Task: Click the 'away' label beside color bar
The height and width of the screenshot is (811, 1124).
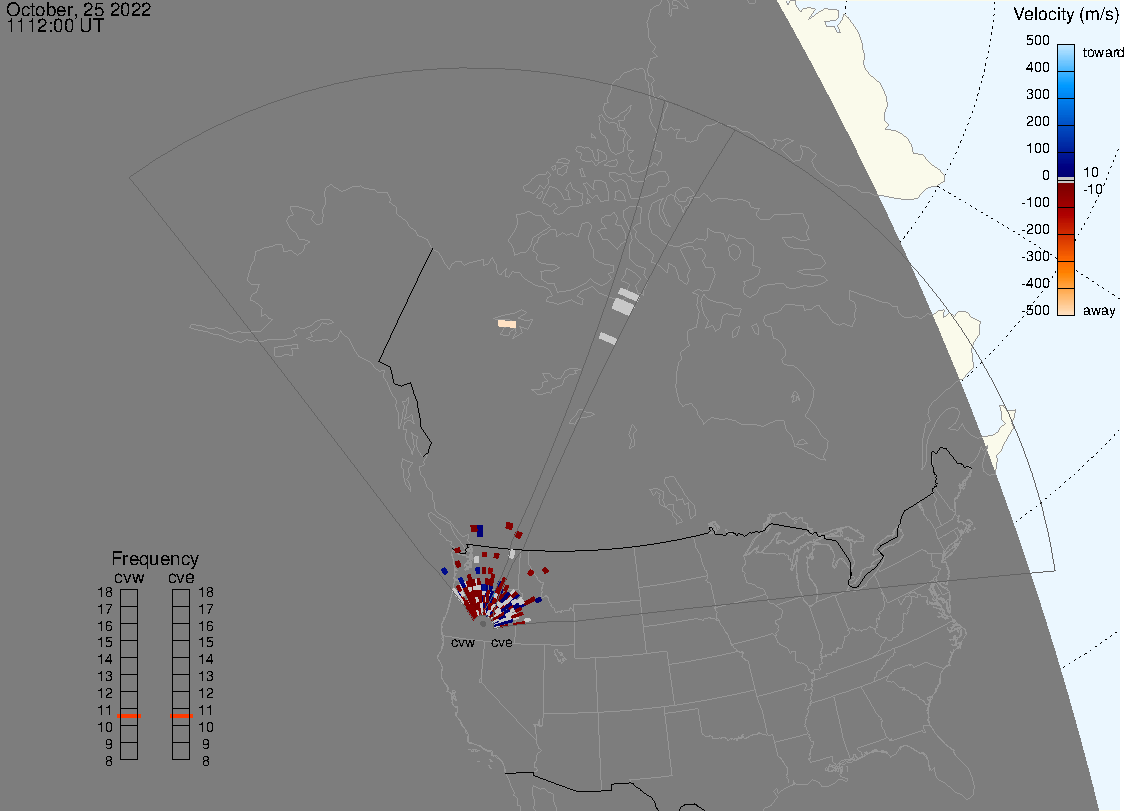Action: [1099, 311]
